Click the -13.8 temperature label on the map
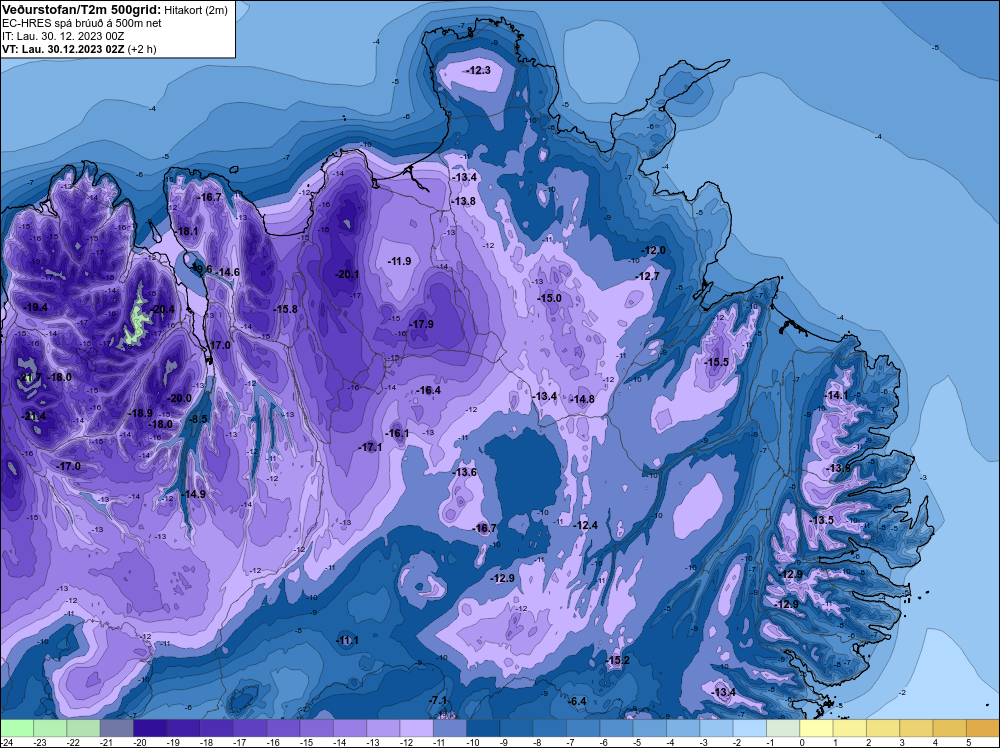 pos(464,202)
